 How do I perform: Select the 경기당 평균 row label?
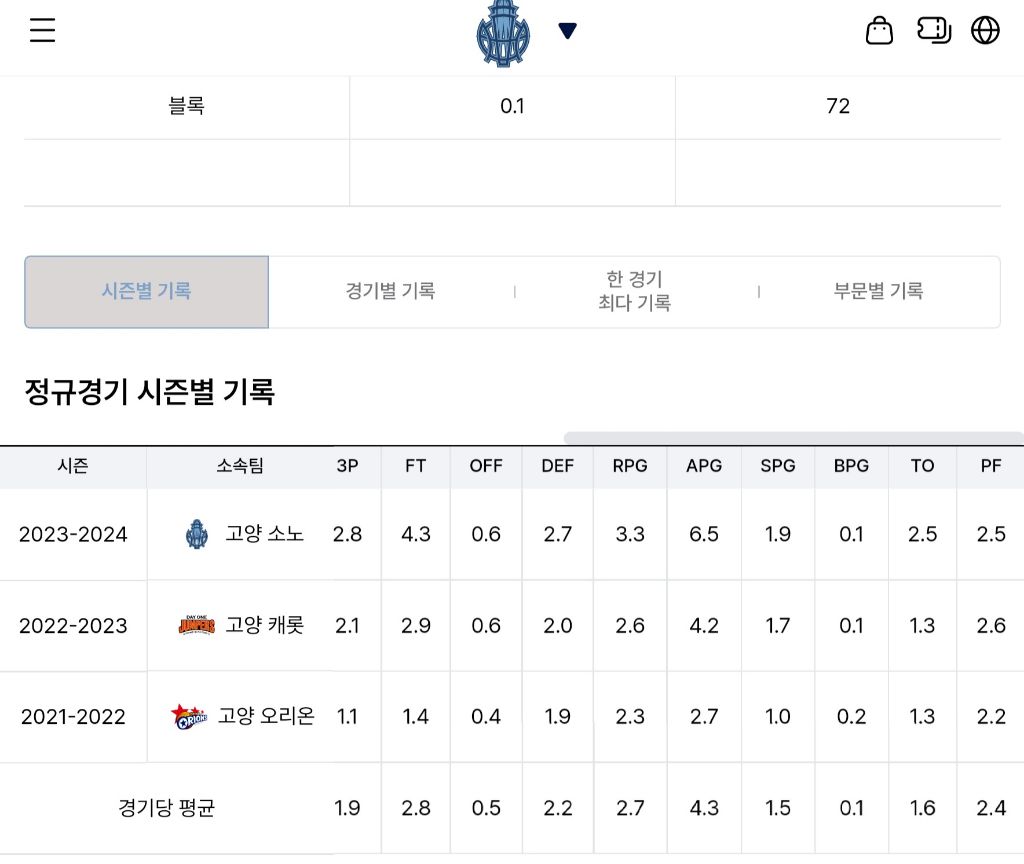[x=166, y=808]
